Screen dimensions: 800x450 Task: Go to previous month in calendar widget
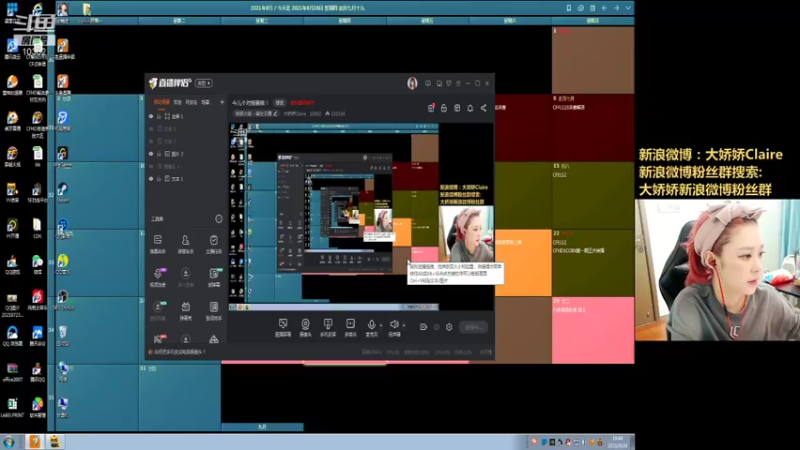(x=604, y=8)
